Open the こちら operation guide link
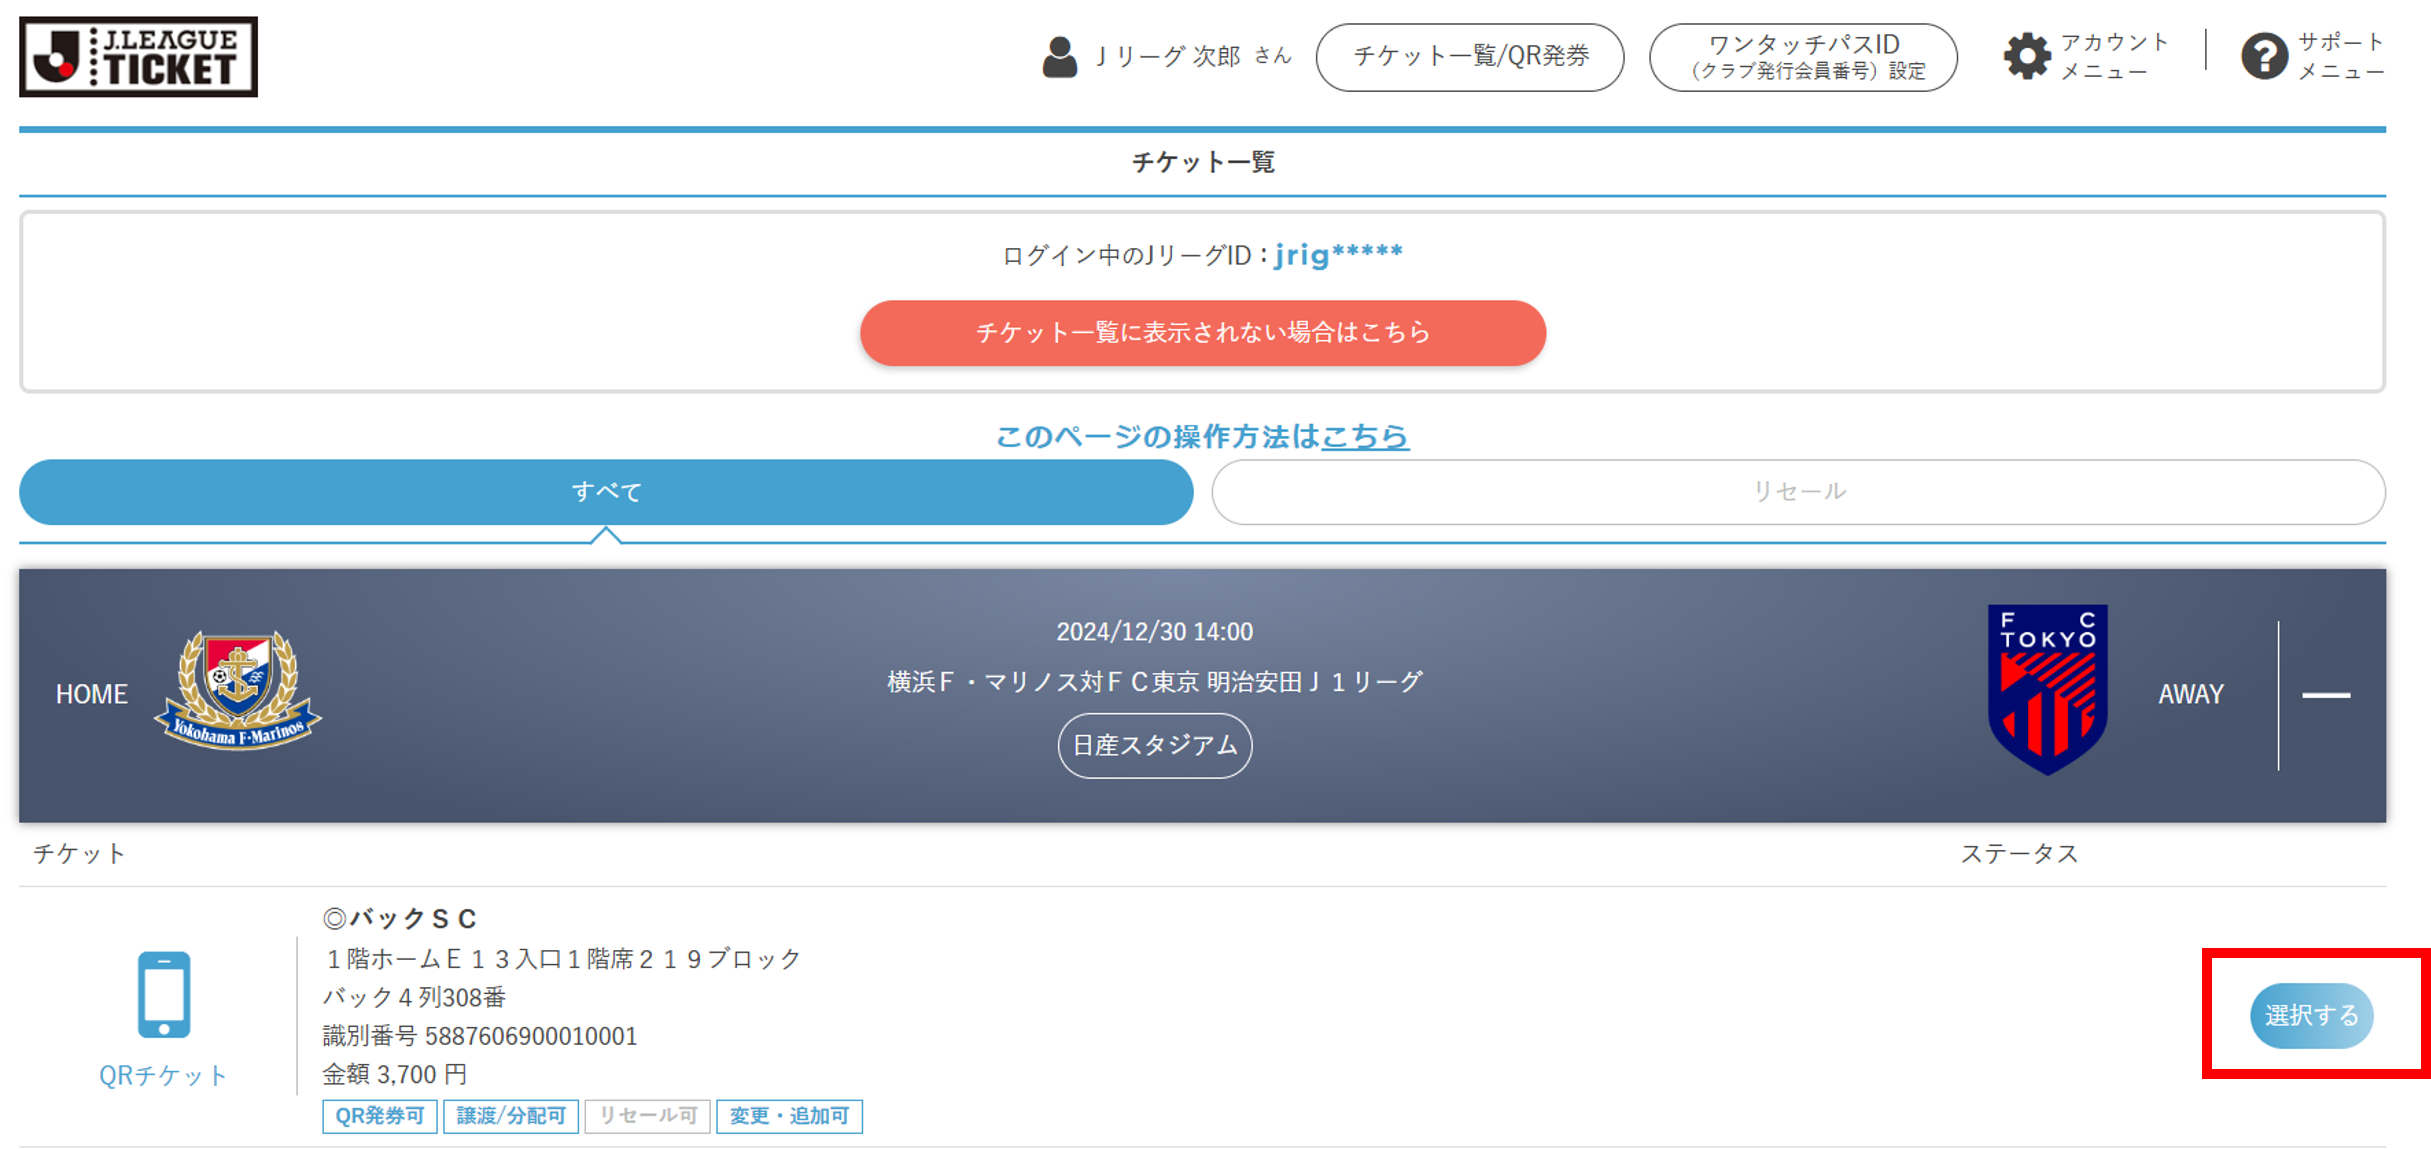The image size is (2431, 1149). (x=1365, y=436)
